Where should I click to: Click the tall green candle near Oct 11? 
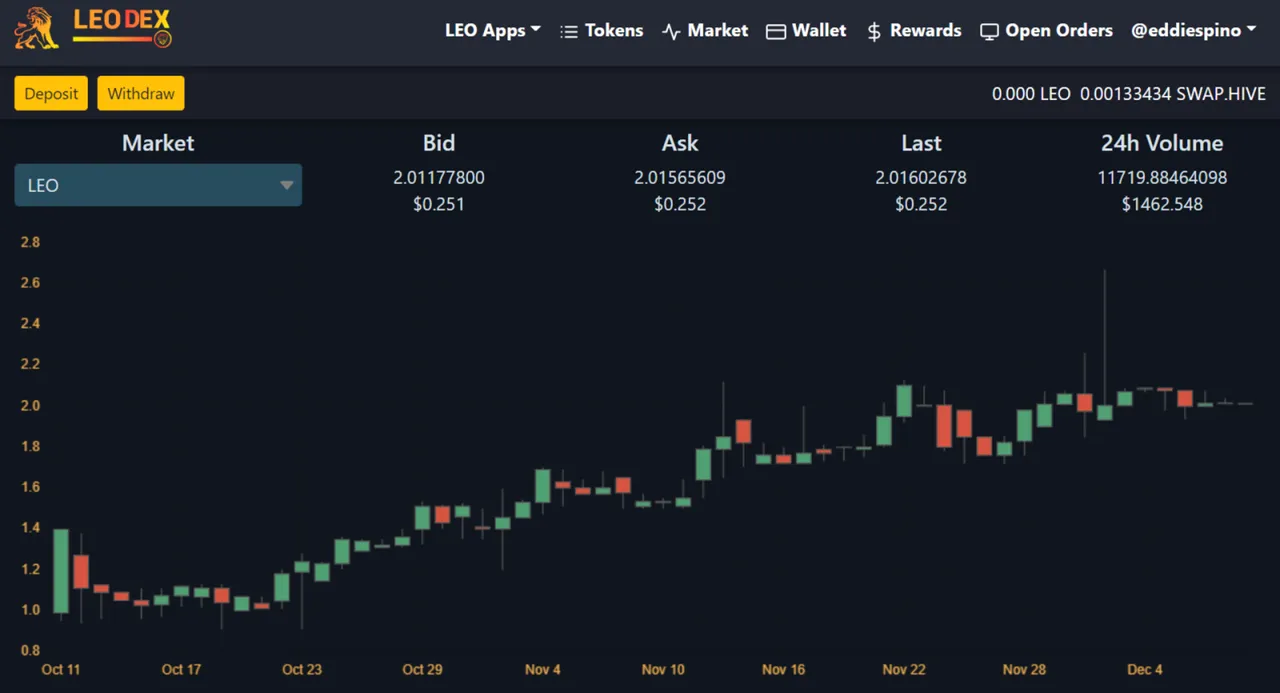pos(61,571)
